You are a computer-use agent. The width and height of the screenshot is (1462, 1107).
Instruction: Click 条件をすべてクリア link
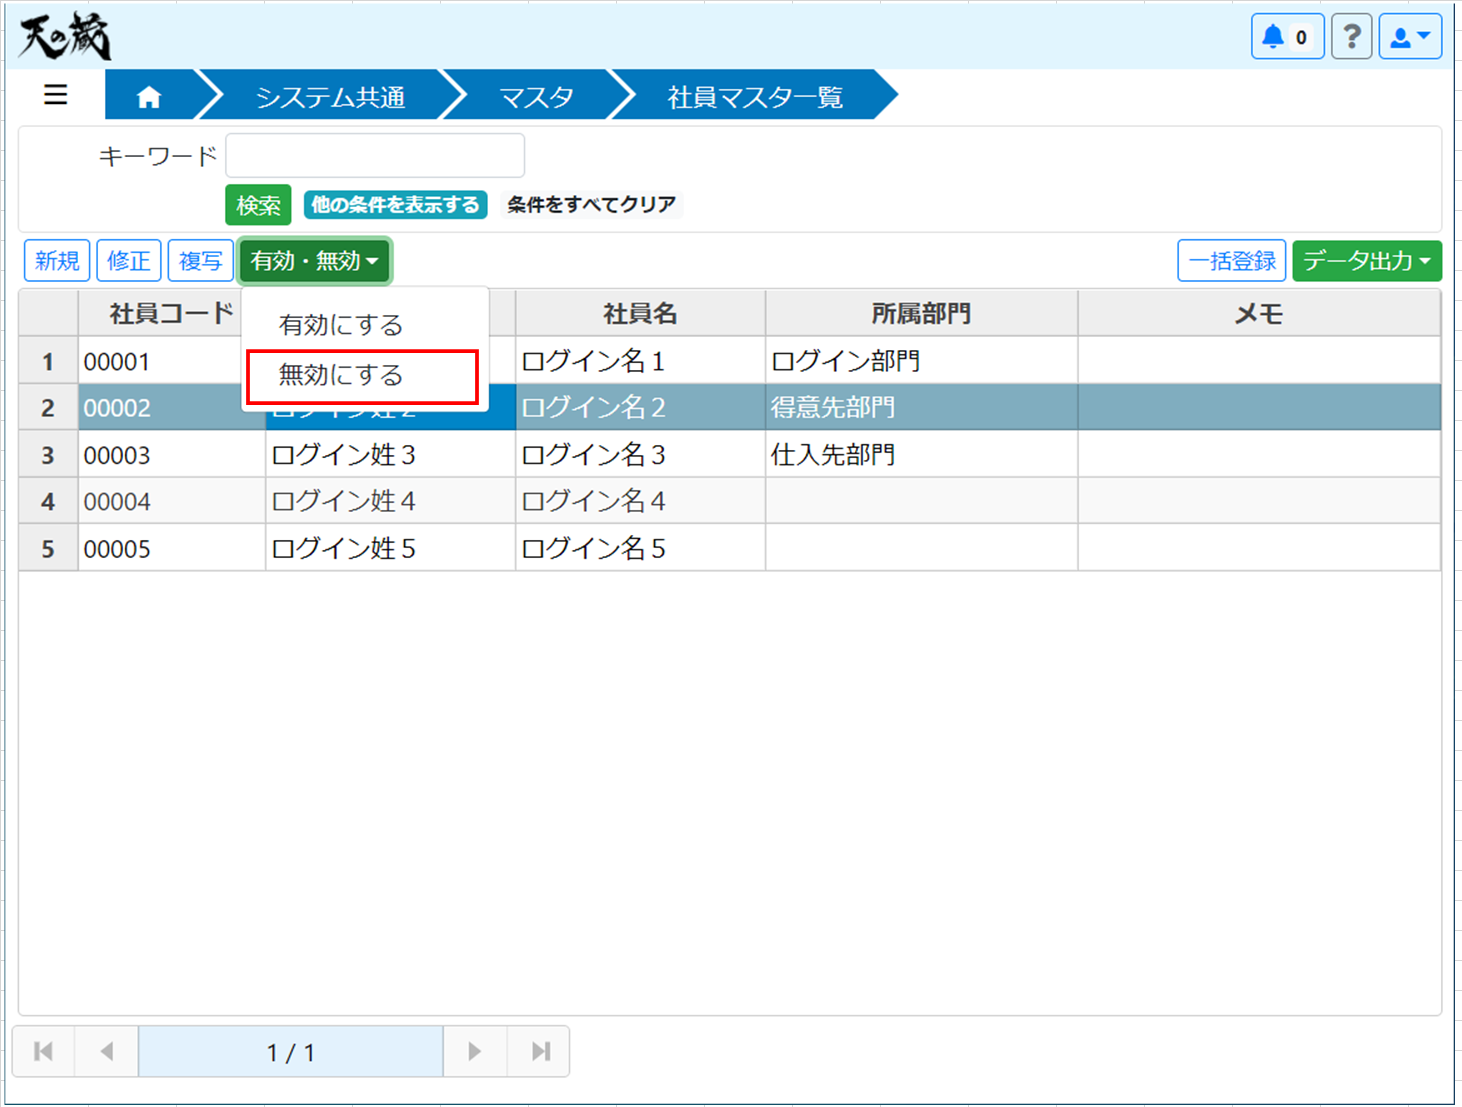[x=591, y=205]
